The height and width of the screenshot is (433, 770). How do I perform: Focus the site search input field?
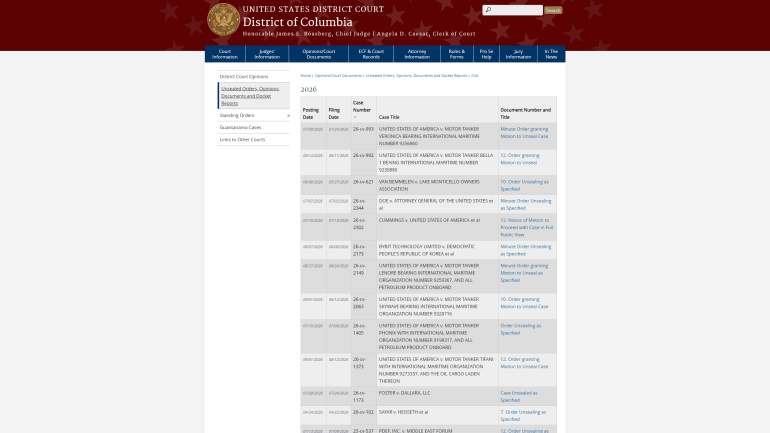(512, 10)
